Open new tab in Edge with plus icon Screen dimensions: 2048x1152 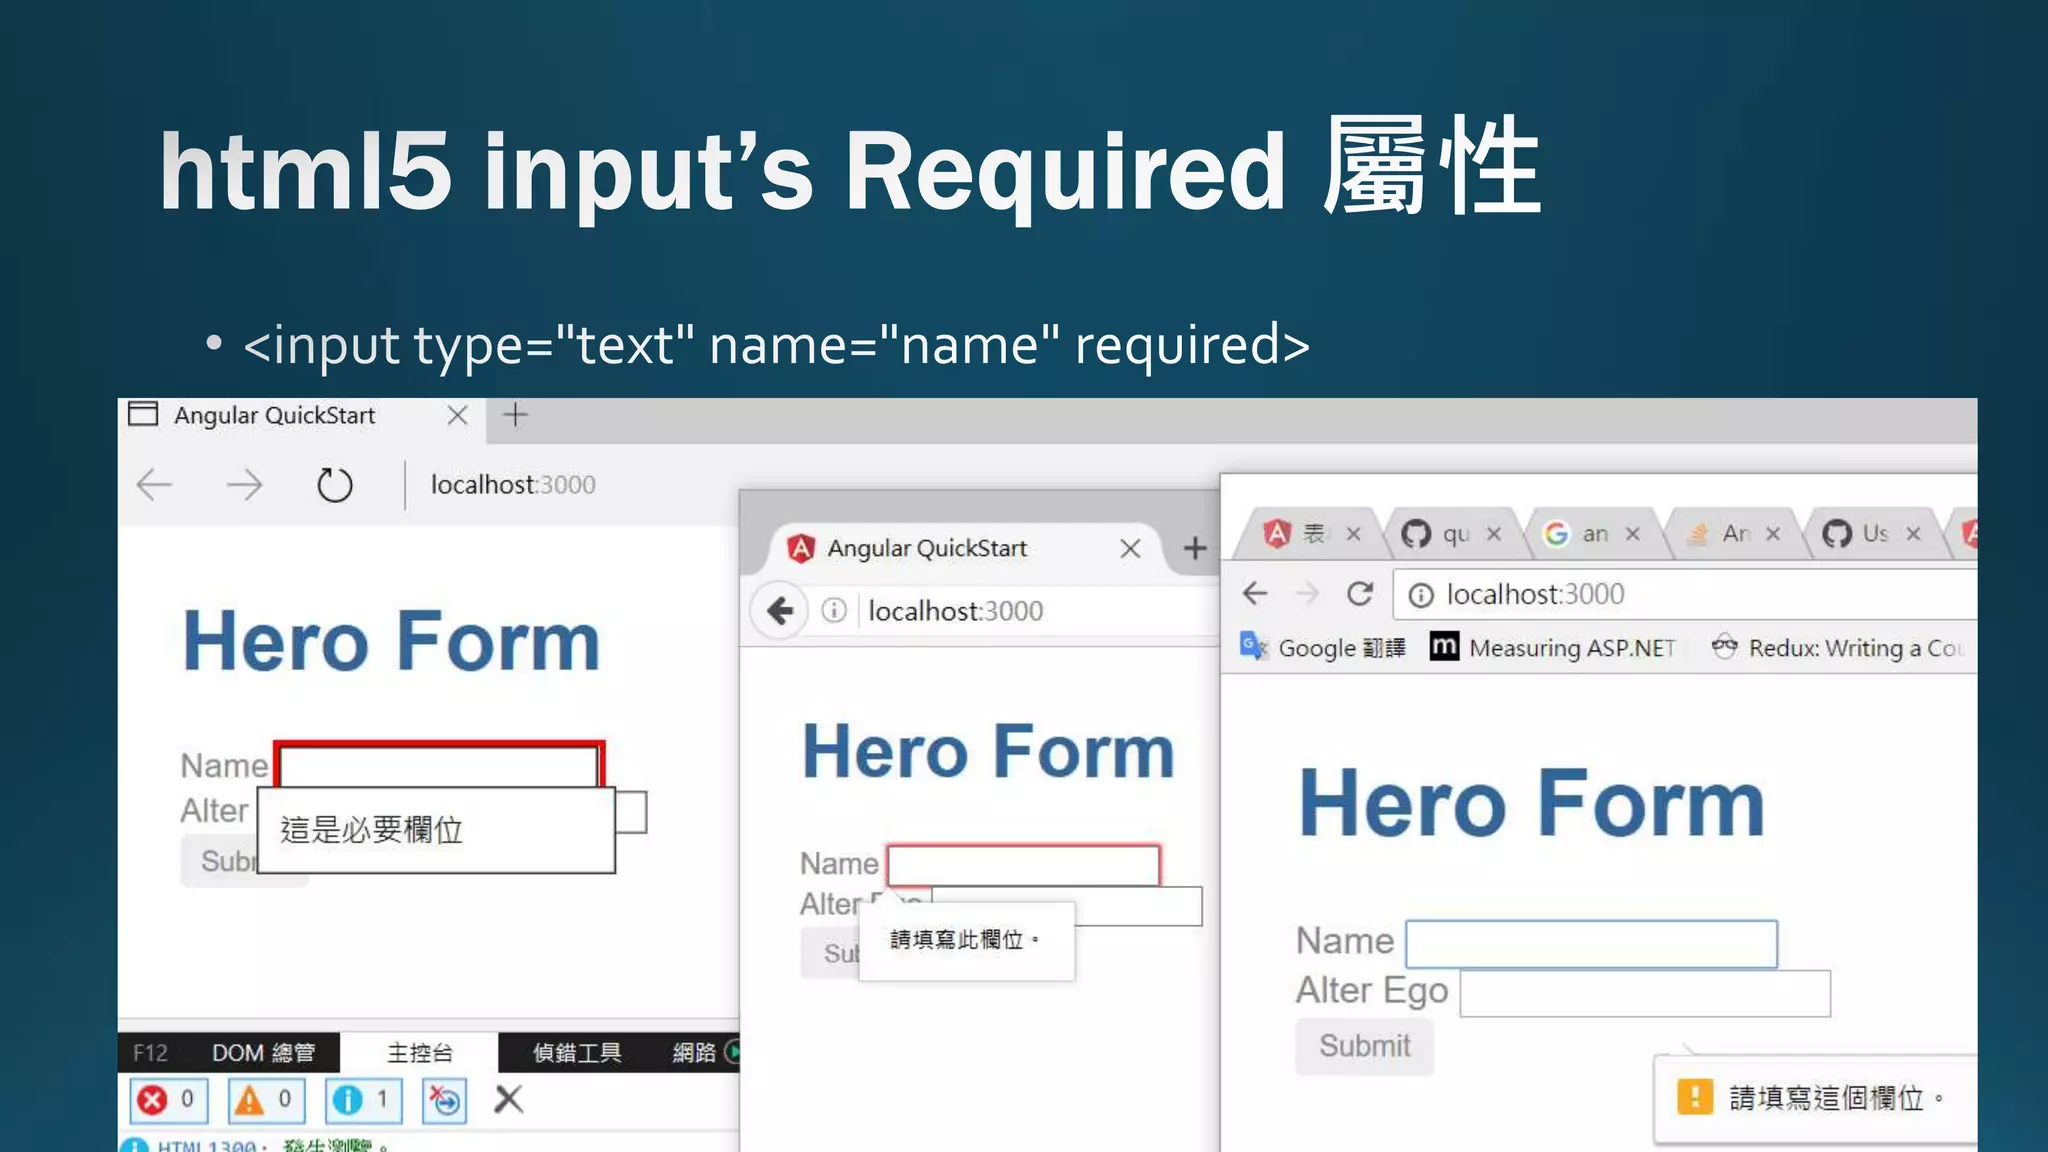point(515,415)
